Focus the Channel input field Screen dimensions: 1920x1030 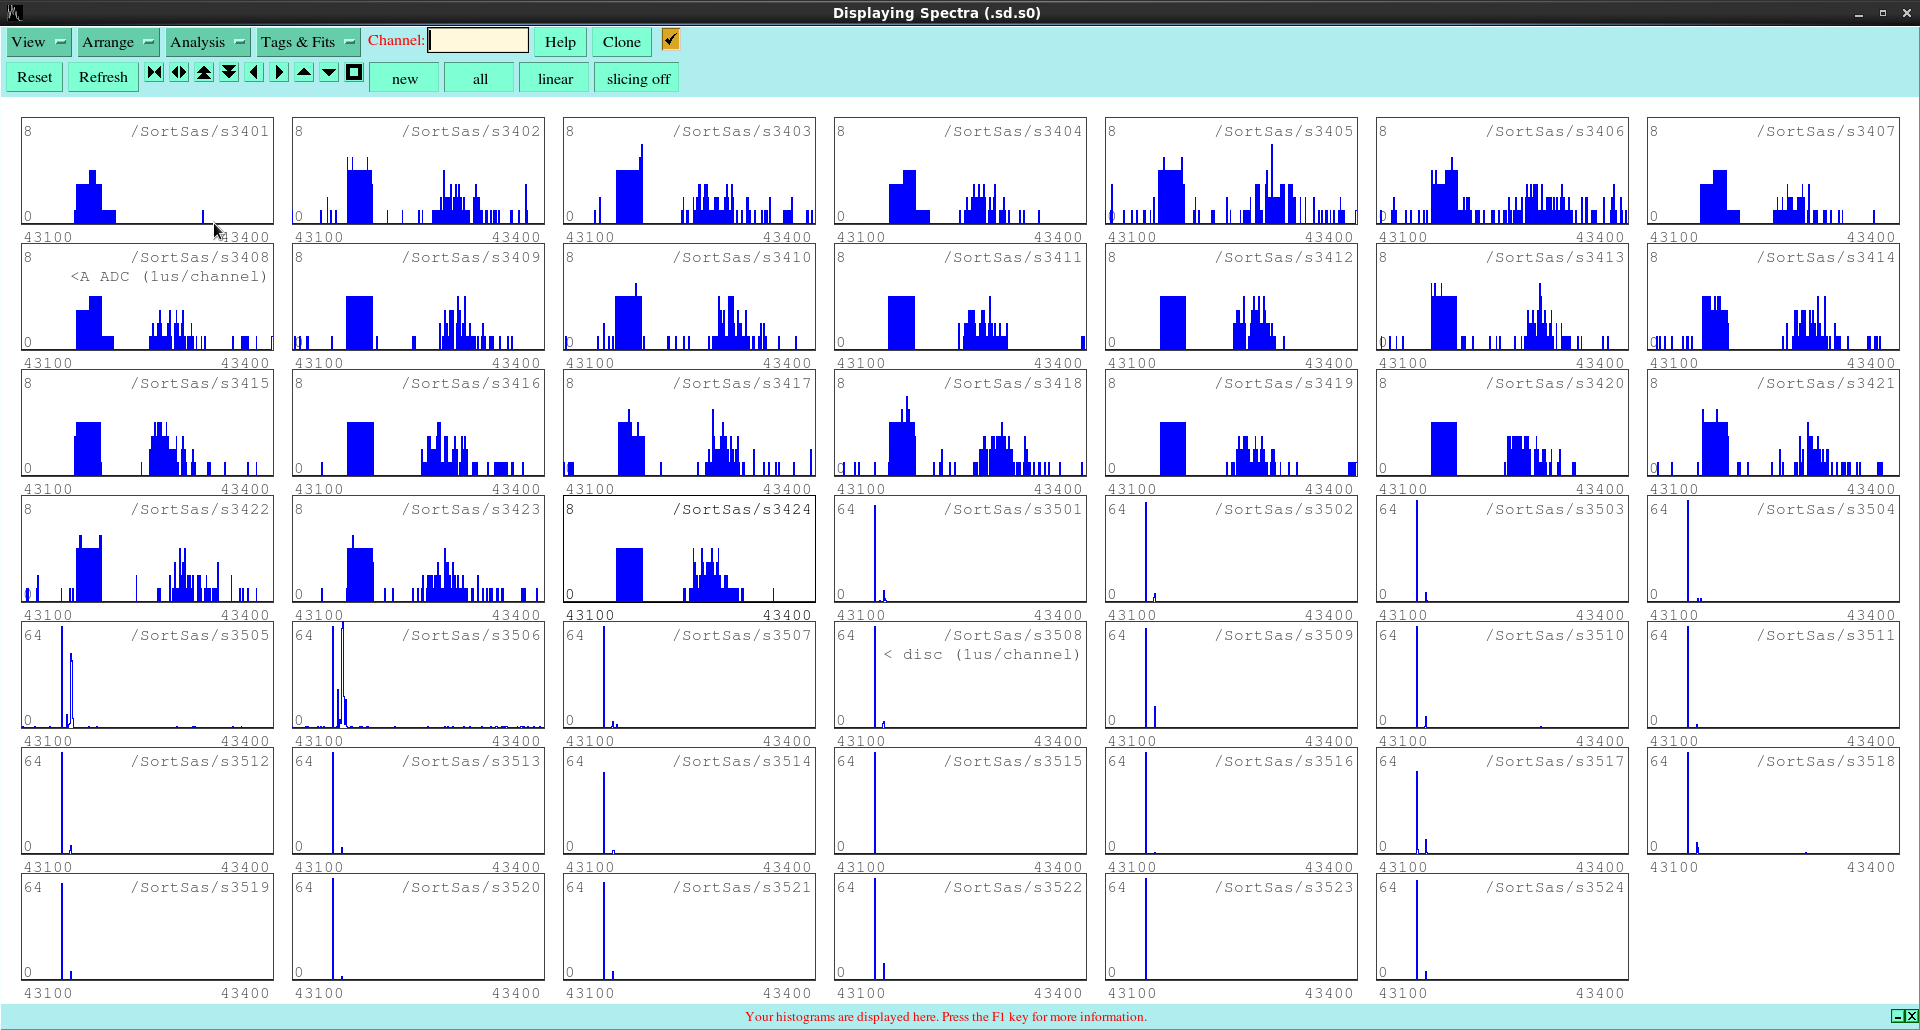click(x=478, y=40)
